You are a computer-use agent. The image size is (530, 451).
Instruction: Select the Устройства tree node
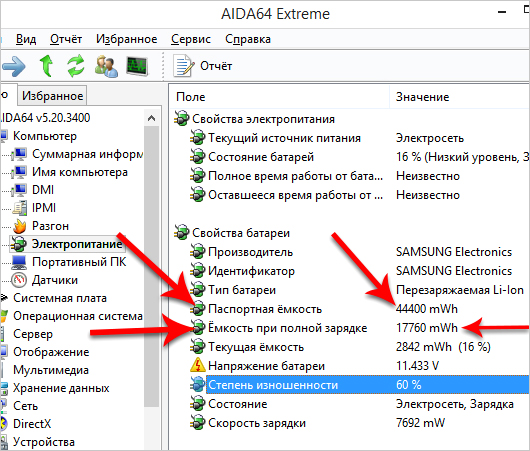[x=44, y=442]
